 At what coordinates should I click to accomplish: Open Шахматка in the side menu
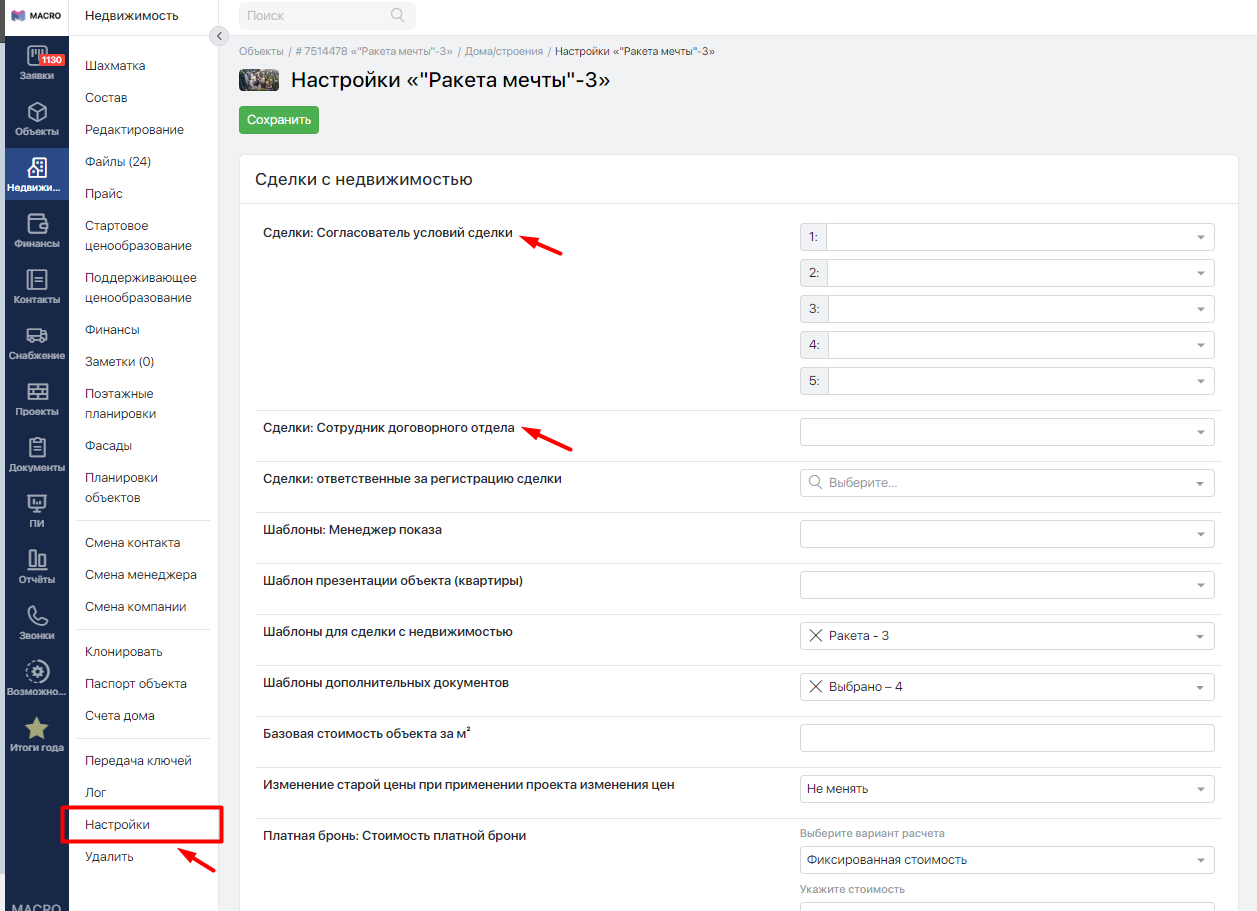coord(115,66)
